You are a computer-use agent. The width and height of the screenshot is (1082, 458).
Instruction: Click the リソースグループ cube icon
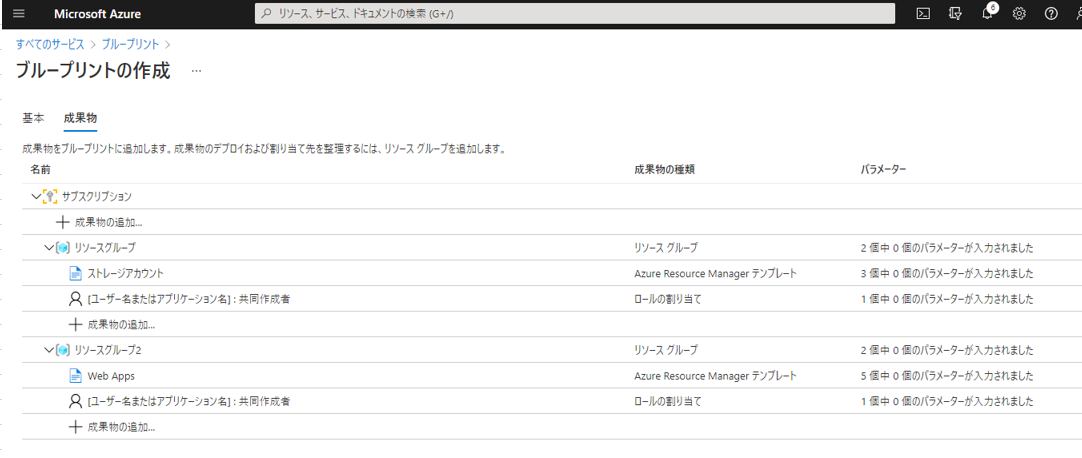point(62,248)
